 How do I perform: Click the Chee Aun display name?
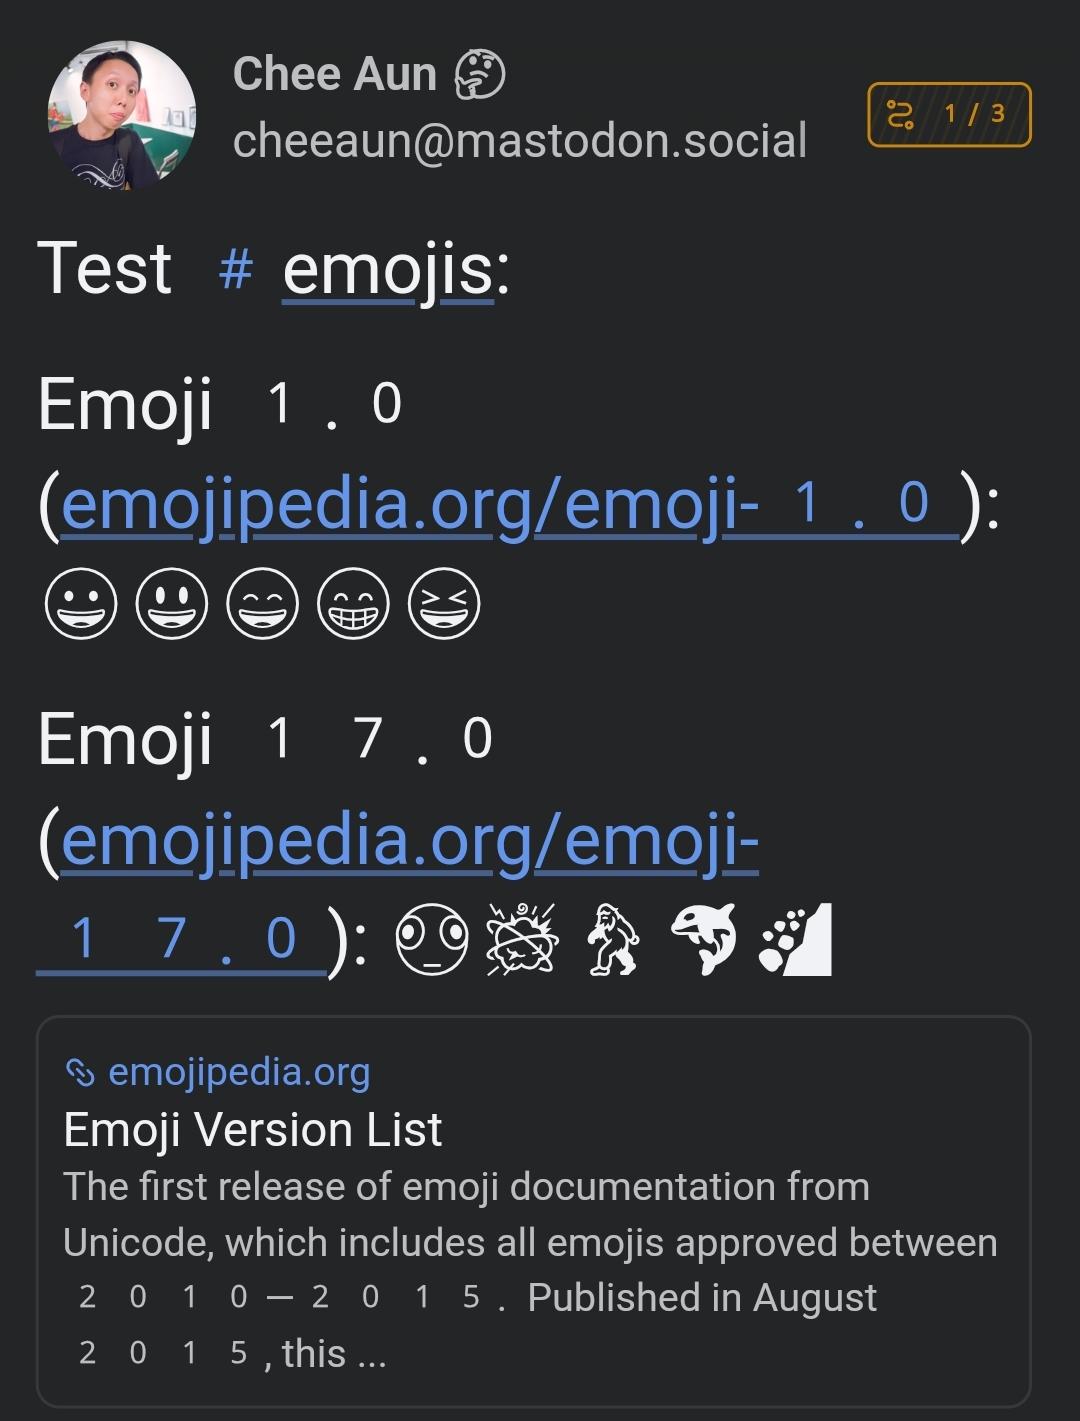(334, 75)
